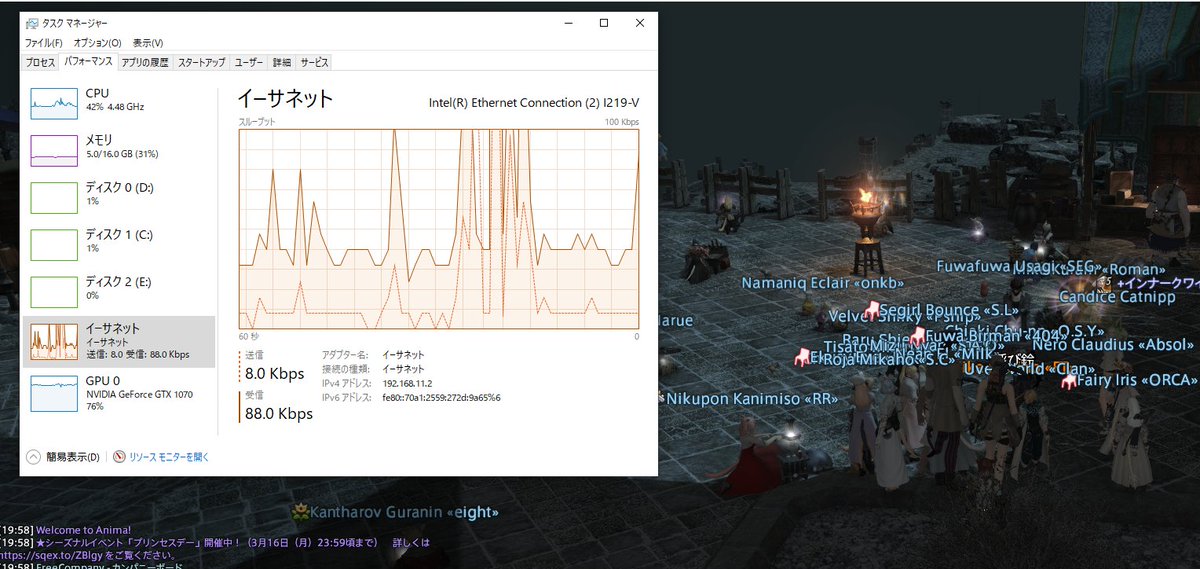Click the Task Manager title bar icon

(x=30, y=22)
